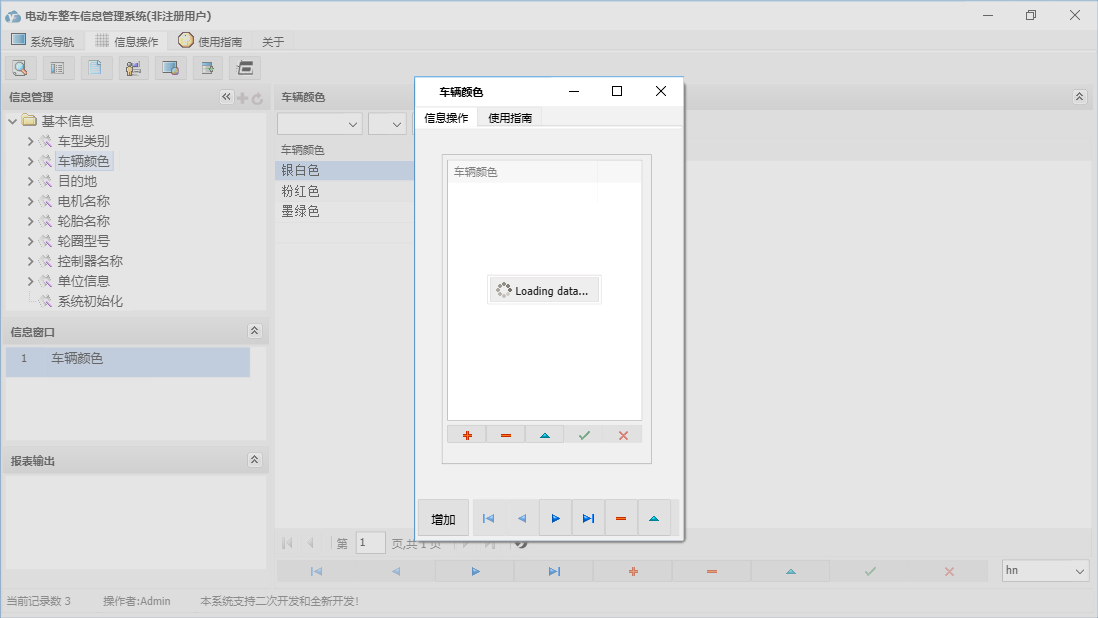Click the add-record toolbar icon with green plus
This screenshot has height=618, width=1098.
point(207,67)
